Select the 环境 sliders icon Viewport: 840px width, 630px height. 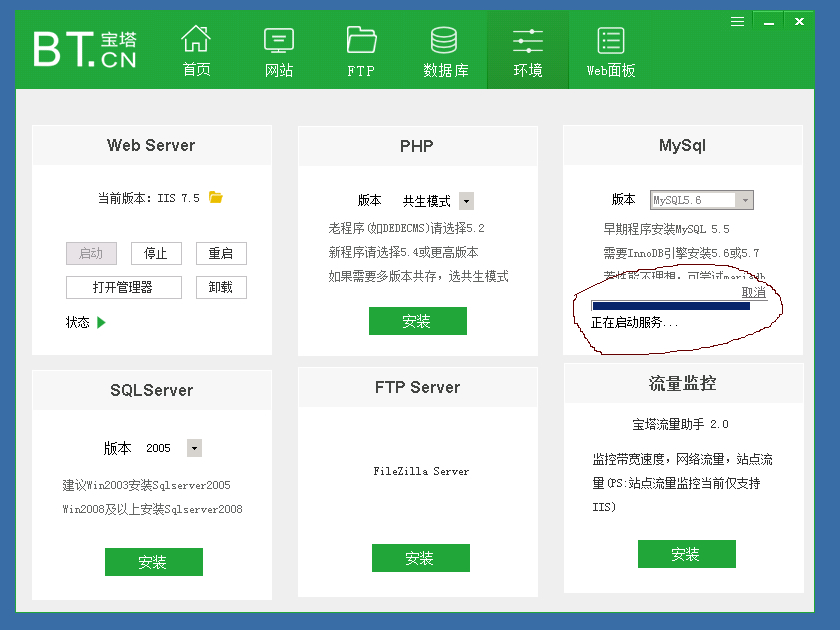pyautogui.click(x=528, y=41)
